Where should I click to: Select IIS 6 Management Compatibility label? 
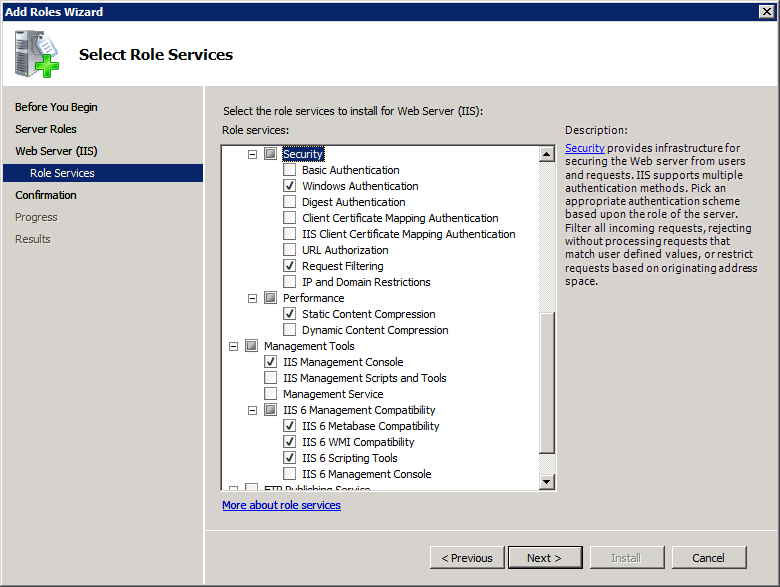click(359, 410)
